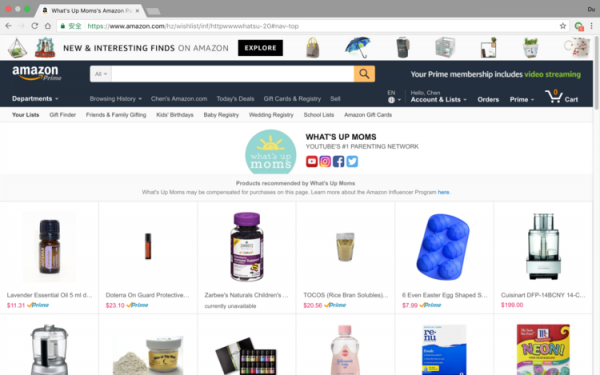600x375 pixels.
Task: Follow the Influencer Program 'here' link
Action: tap(443, 192)
